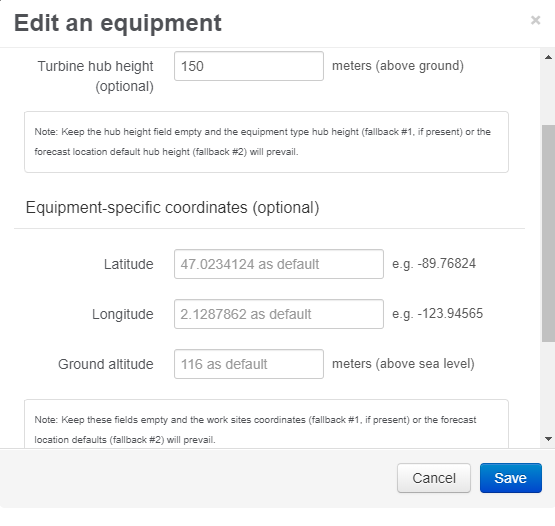Save the equipment changes
Screen dimensions: 555x526
pyautogui.click(x=511, y=478)
